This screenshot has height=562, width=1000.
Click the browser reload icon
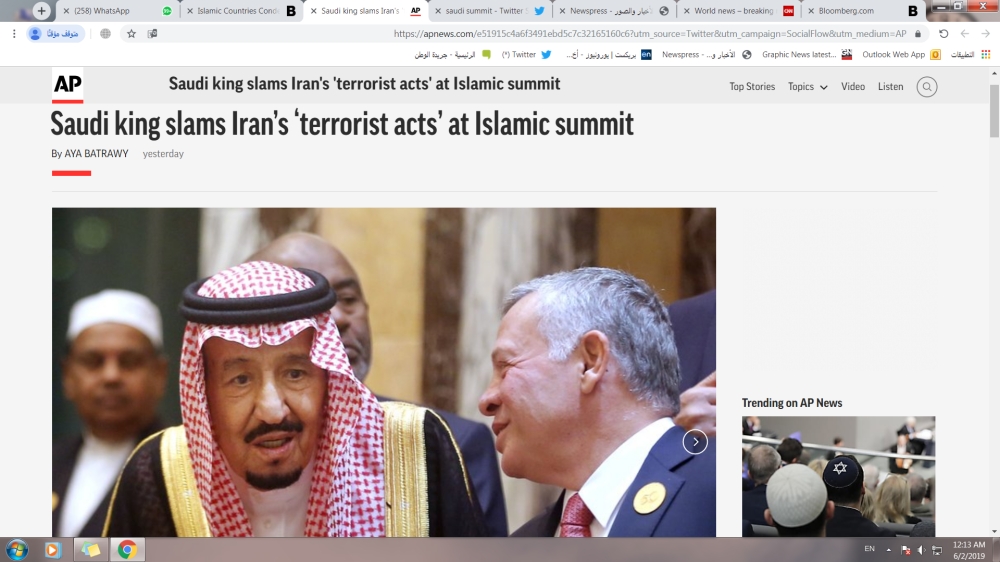(x=943, y=34)
